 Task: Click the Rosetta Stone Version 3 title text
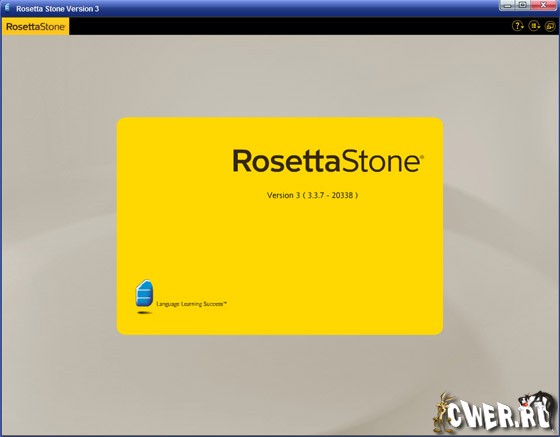58,9
